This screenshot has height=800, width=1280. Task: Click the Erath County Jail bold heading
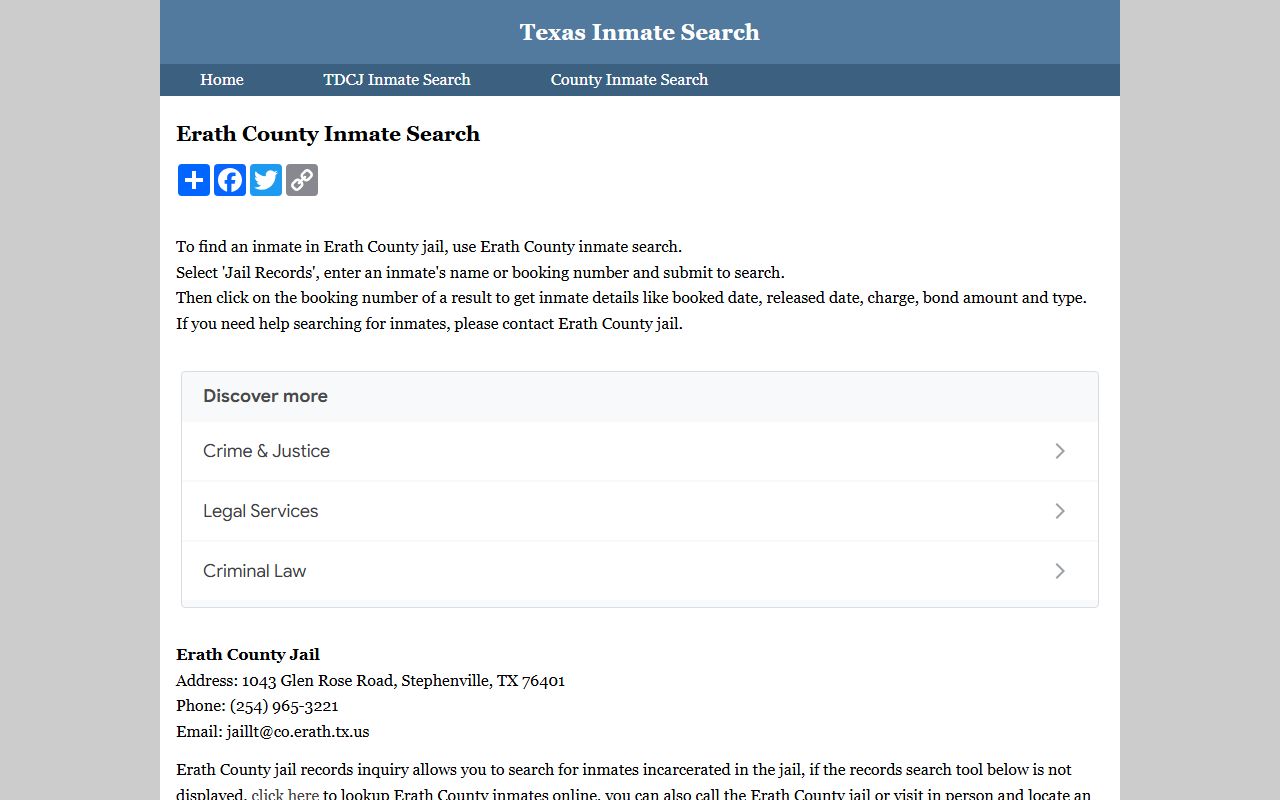pyautogui.click(x=248, y=655)
